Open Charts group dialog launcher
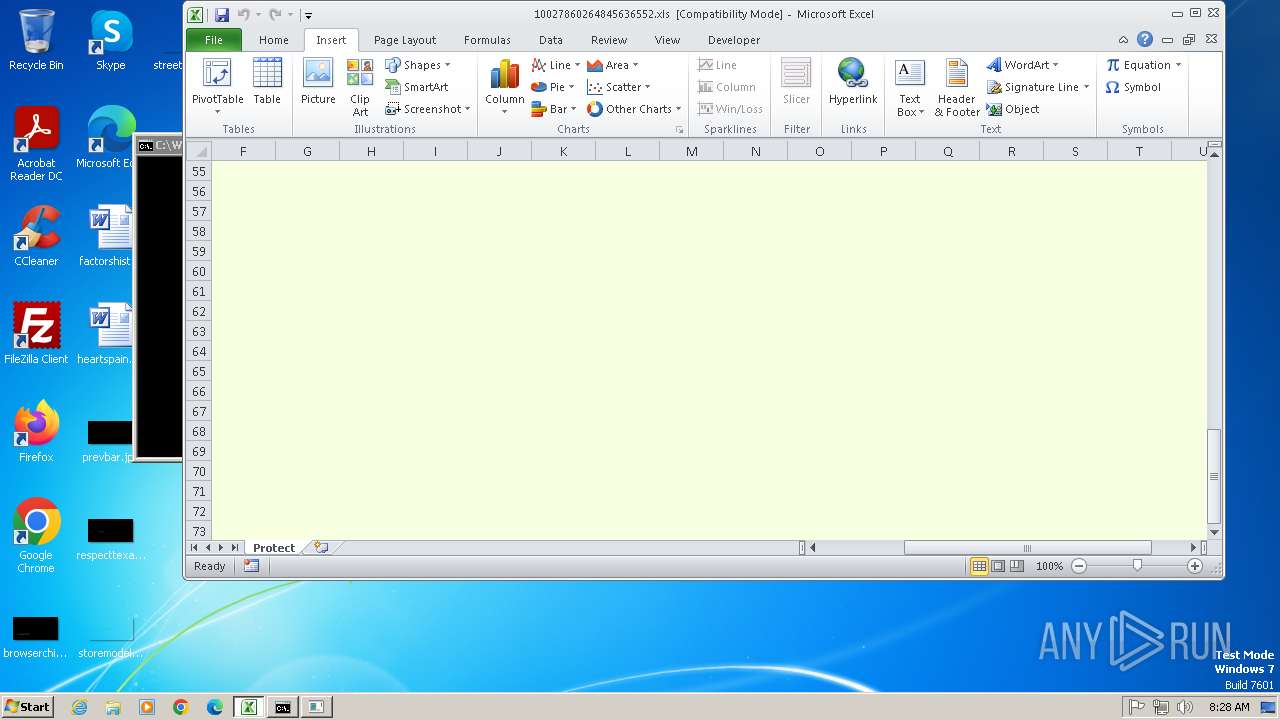 680,130
